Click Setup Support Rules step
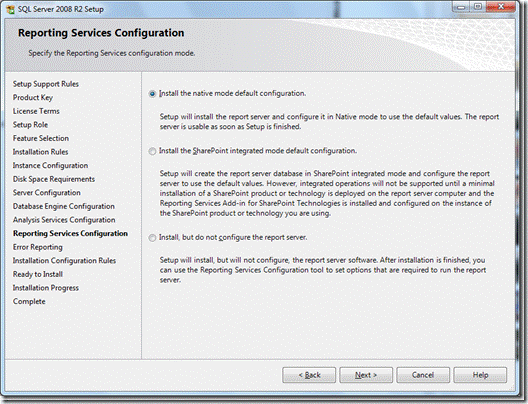 pos(46,84)
